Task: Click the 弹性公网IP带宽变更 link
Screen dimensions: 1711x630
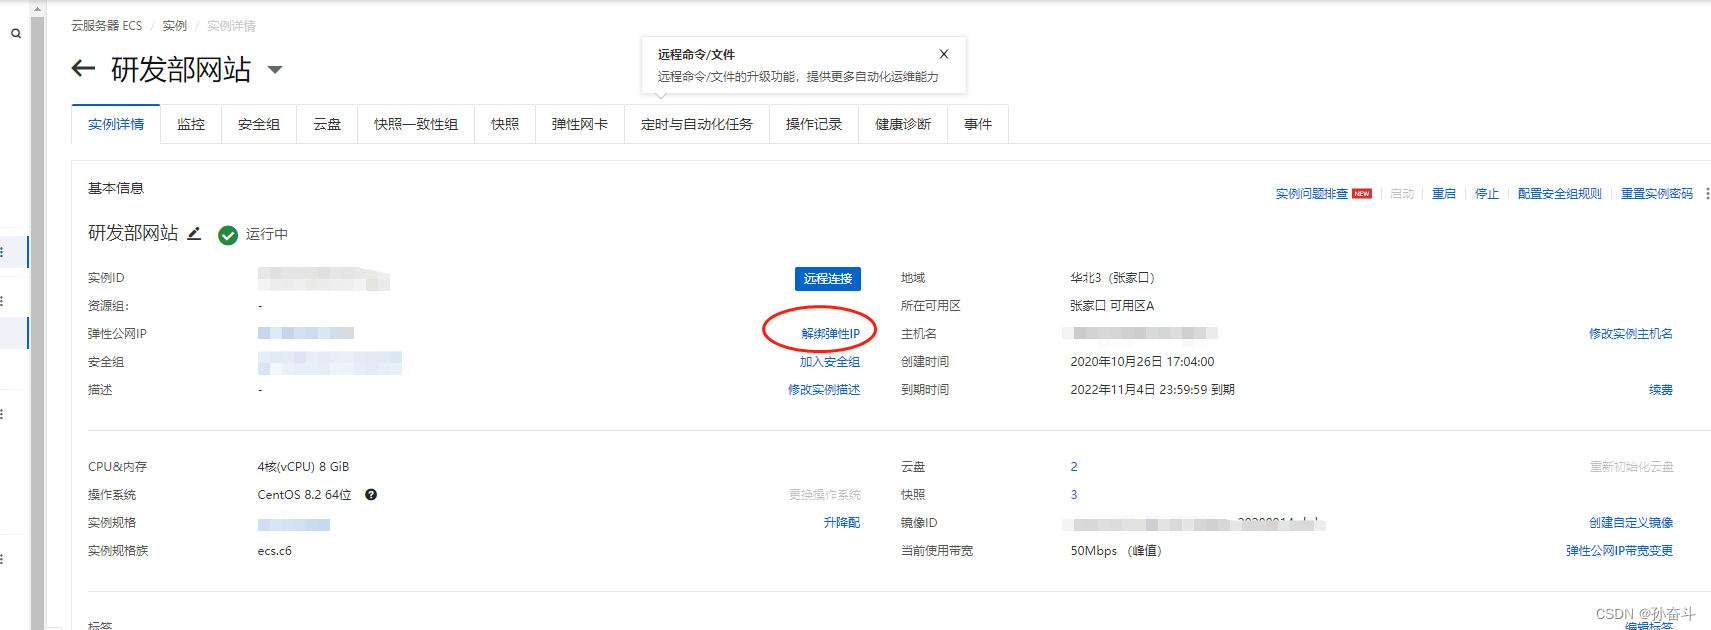Action: pyautogui.click(x=1620, y=551)
